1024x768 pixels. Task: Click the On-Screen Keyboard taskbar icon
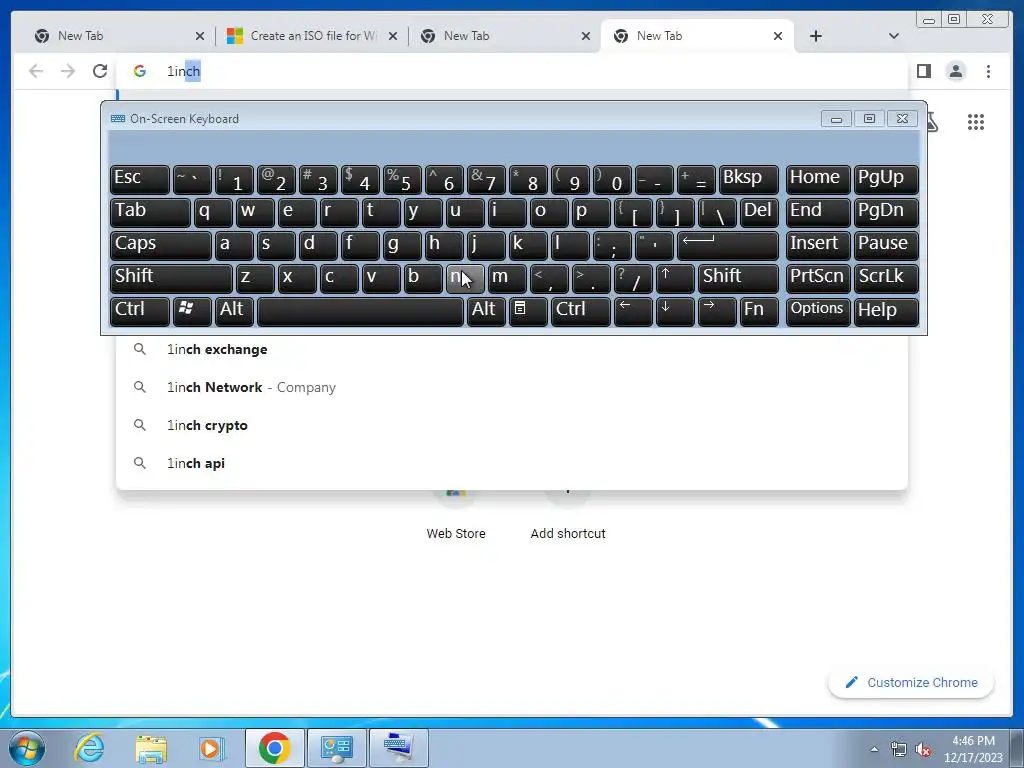tap(398, 748)
